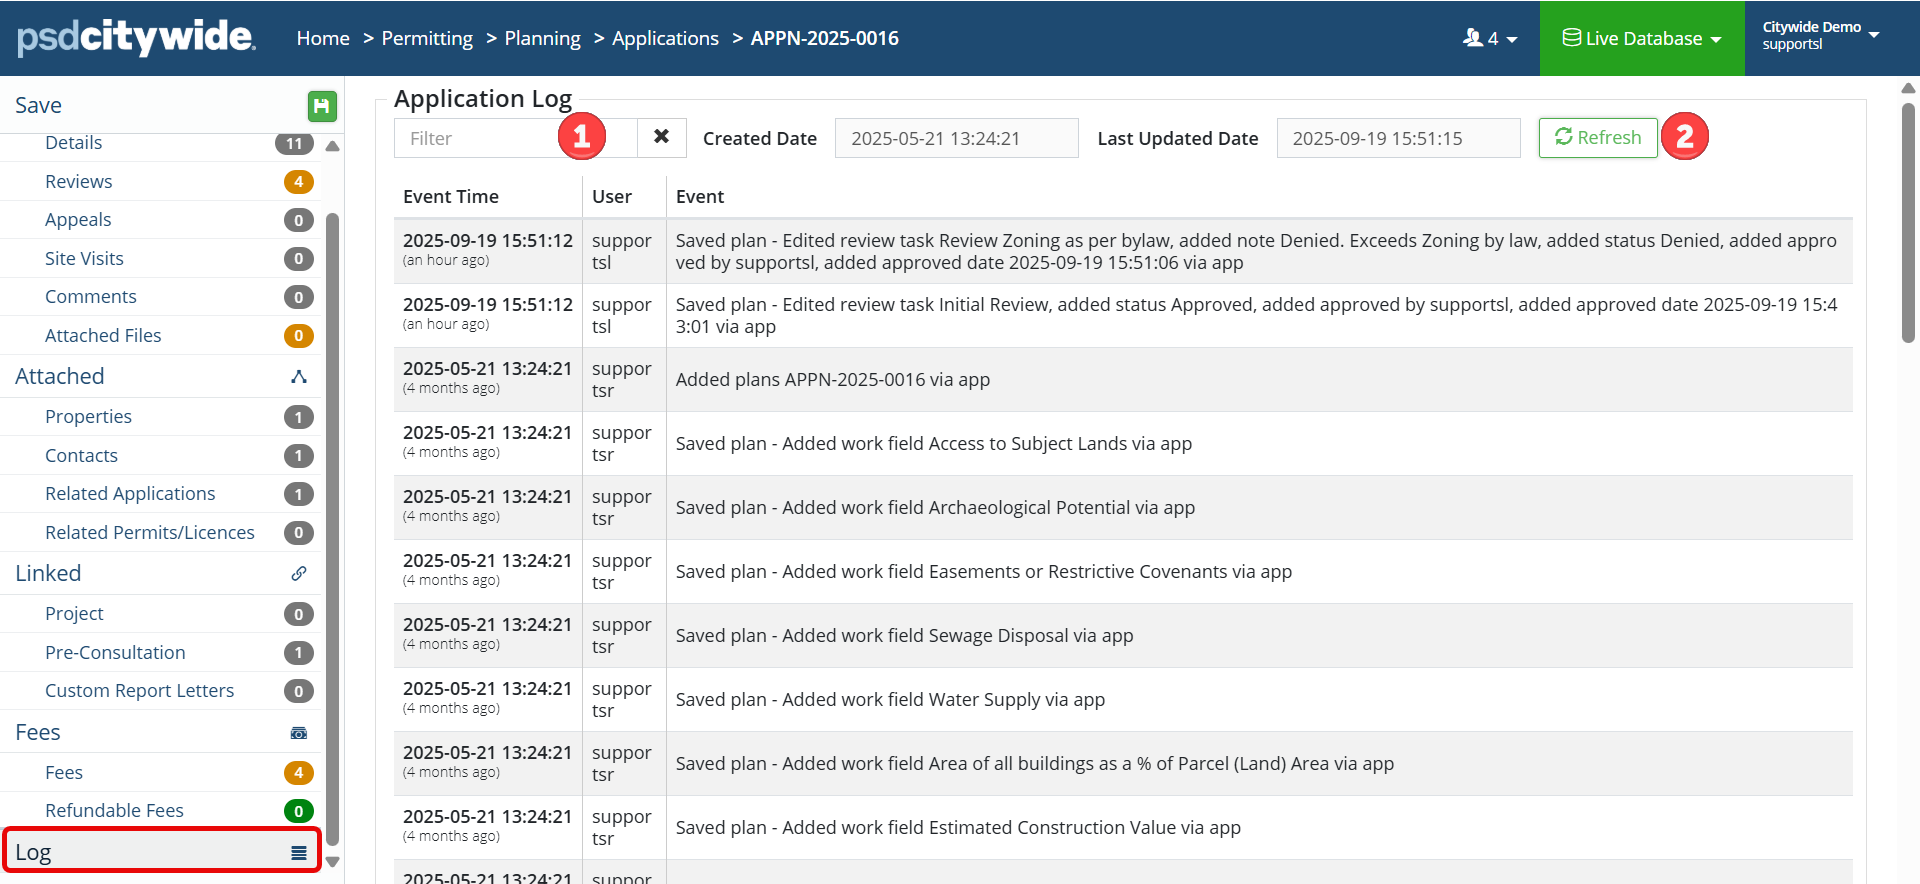Expand the Live Database dropdown

pyautogui.click(x=1641, y=38)
